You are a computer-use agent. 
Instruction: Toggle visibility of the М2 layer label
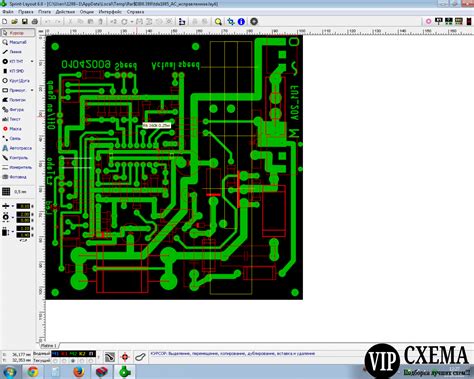click(x=73, y=354)
